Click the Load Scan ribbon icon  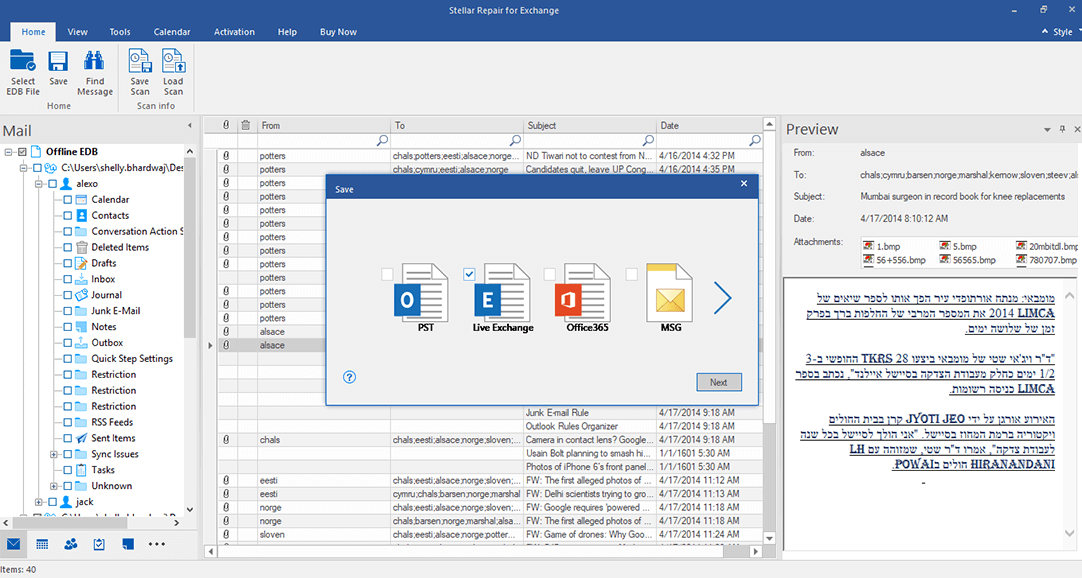[x=173, y=63]
